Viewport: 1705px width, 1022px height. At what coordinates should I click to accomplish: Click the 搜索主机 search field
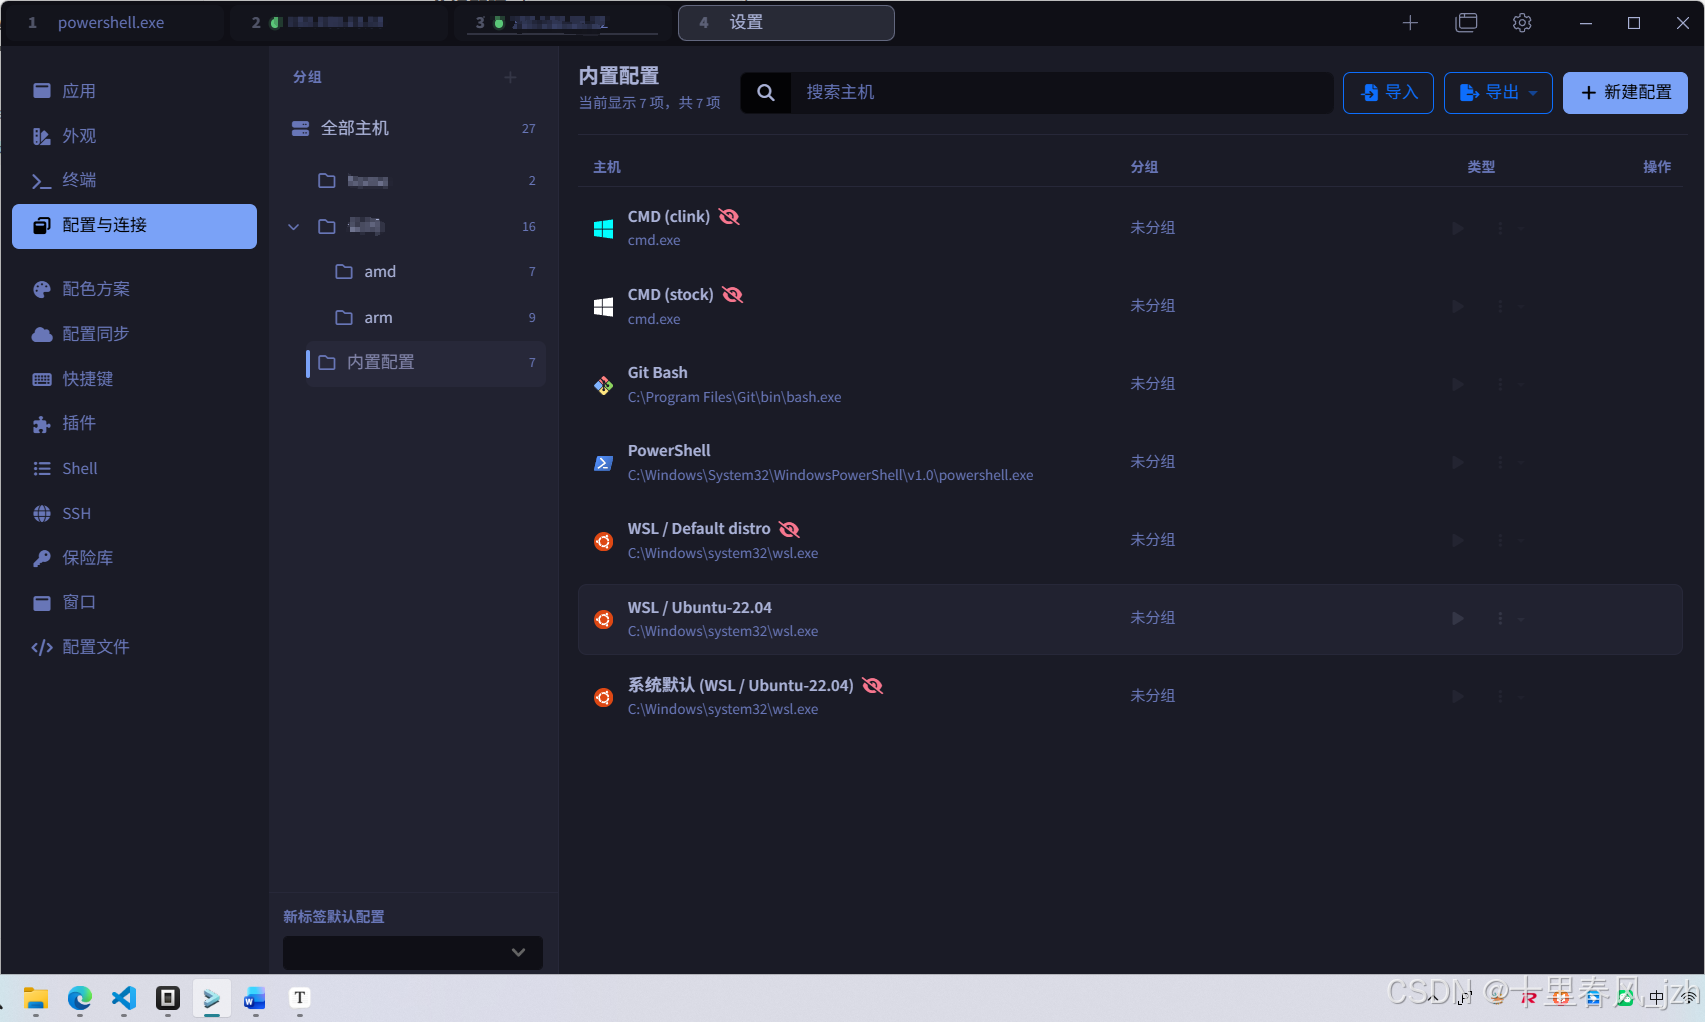[1061, 93]
